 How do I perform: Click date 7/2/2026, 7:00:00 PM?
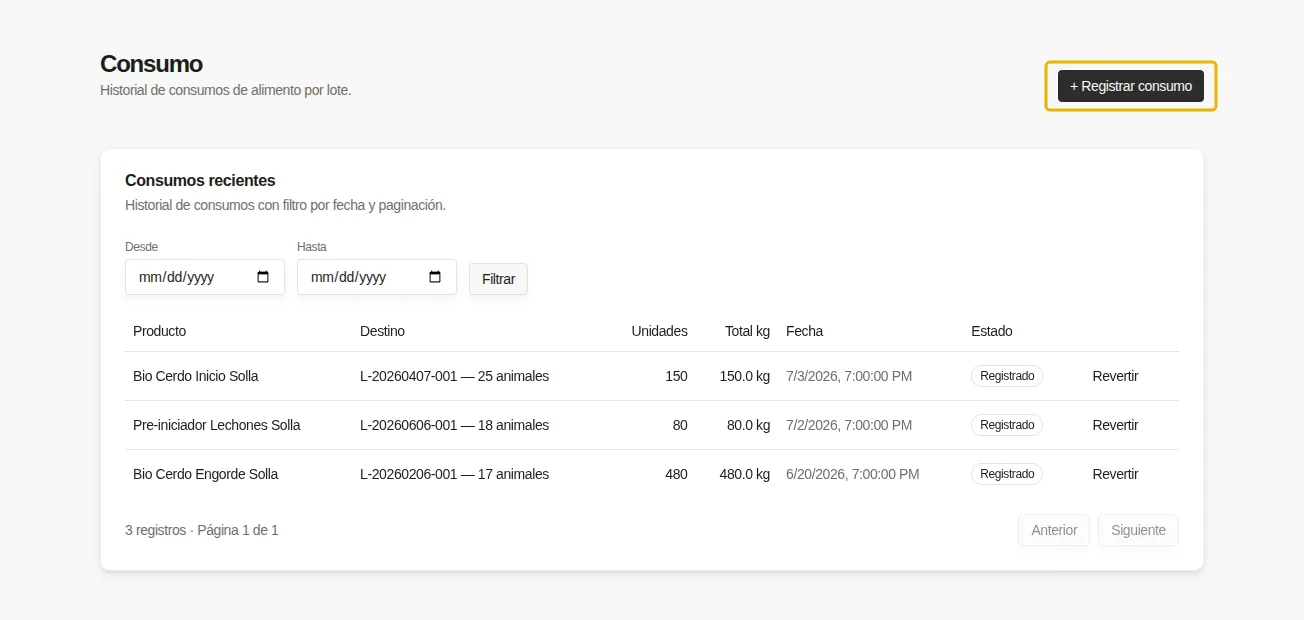849,425
